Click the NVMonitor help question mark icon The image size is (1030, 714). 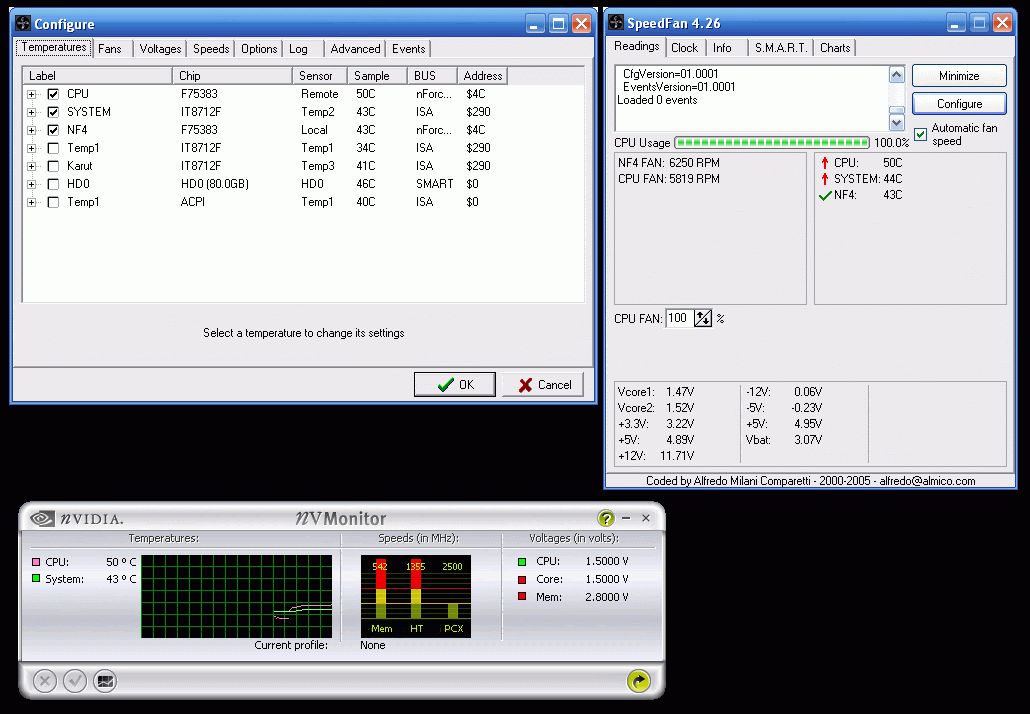pos(606,518)
